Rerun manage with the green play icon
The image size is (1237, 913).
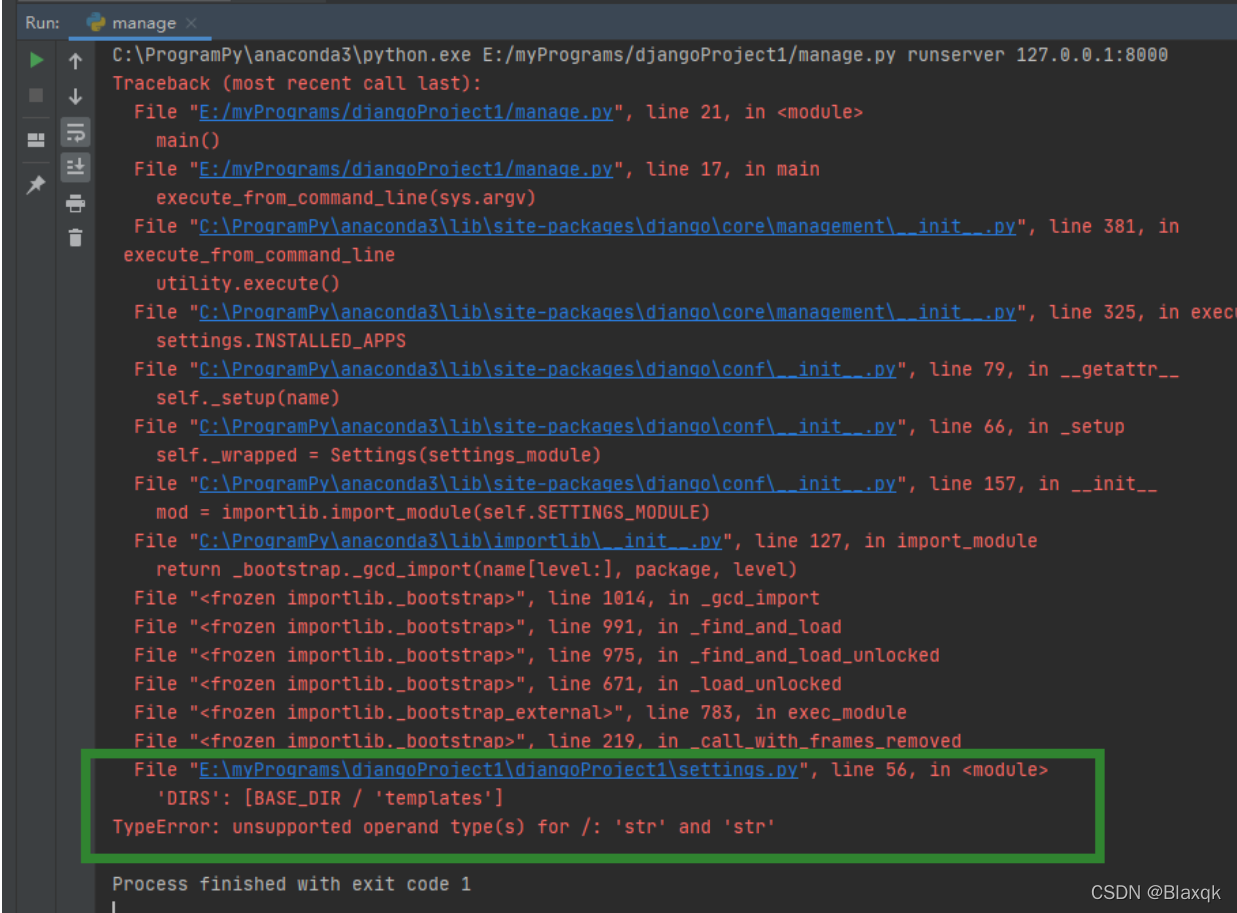[36, 61]
